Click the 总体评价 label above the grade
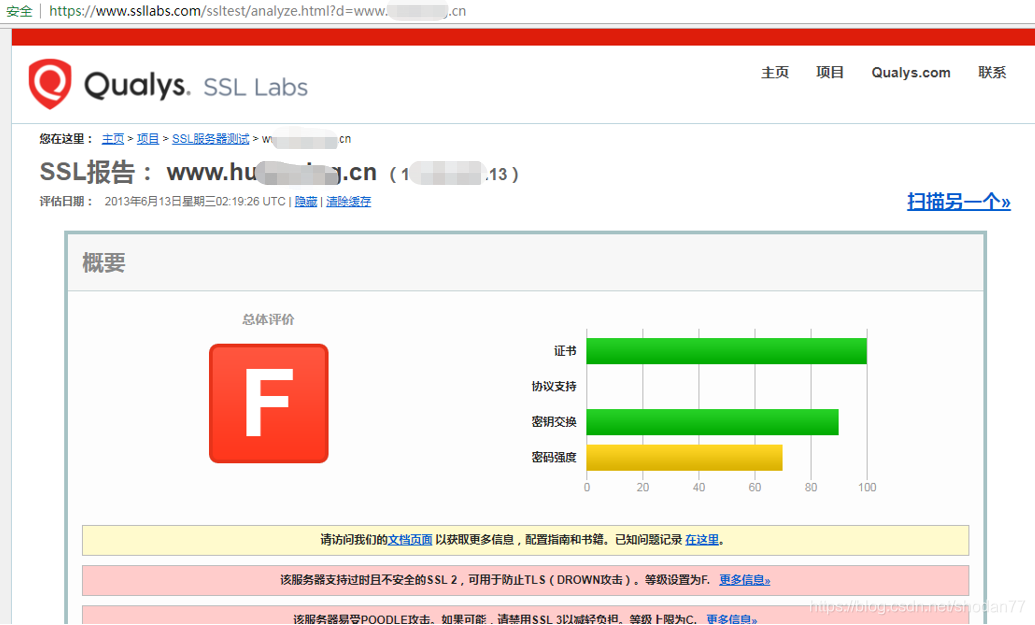The width and height of the screenshot is (1035, 625). (x=268, y=319)
